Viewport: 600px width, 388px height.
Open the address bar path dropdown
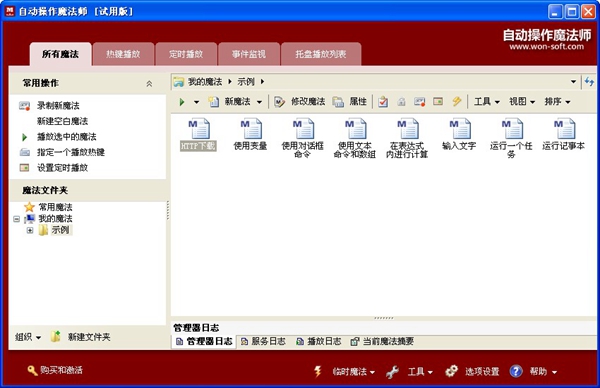[x=573, y=82]
